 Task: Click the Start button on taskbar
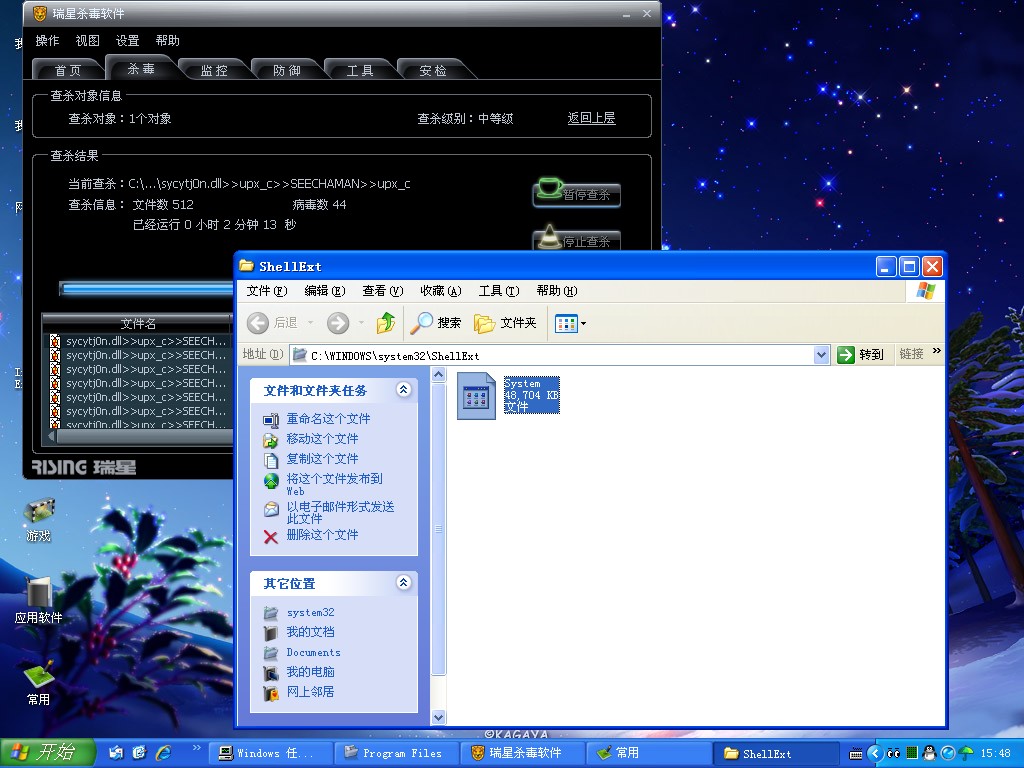[x=48, y=753]
